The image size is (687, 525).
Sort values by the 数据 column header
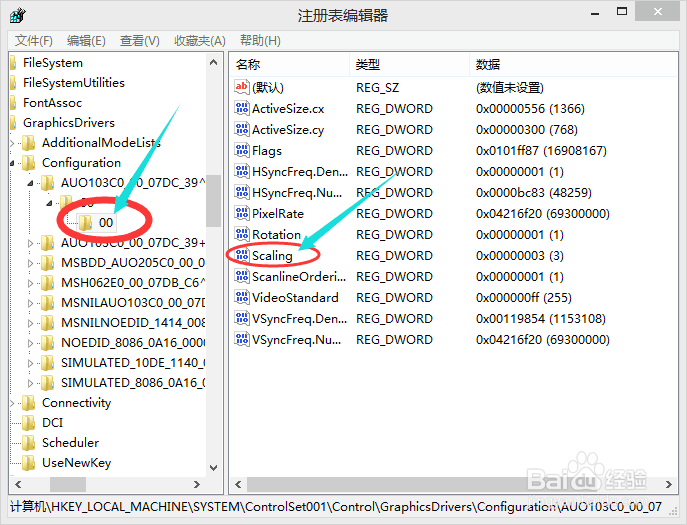[x=573, y=65]
